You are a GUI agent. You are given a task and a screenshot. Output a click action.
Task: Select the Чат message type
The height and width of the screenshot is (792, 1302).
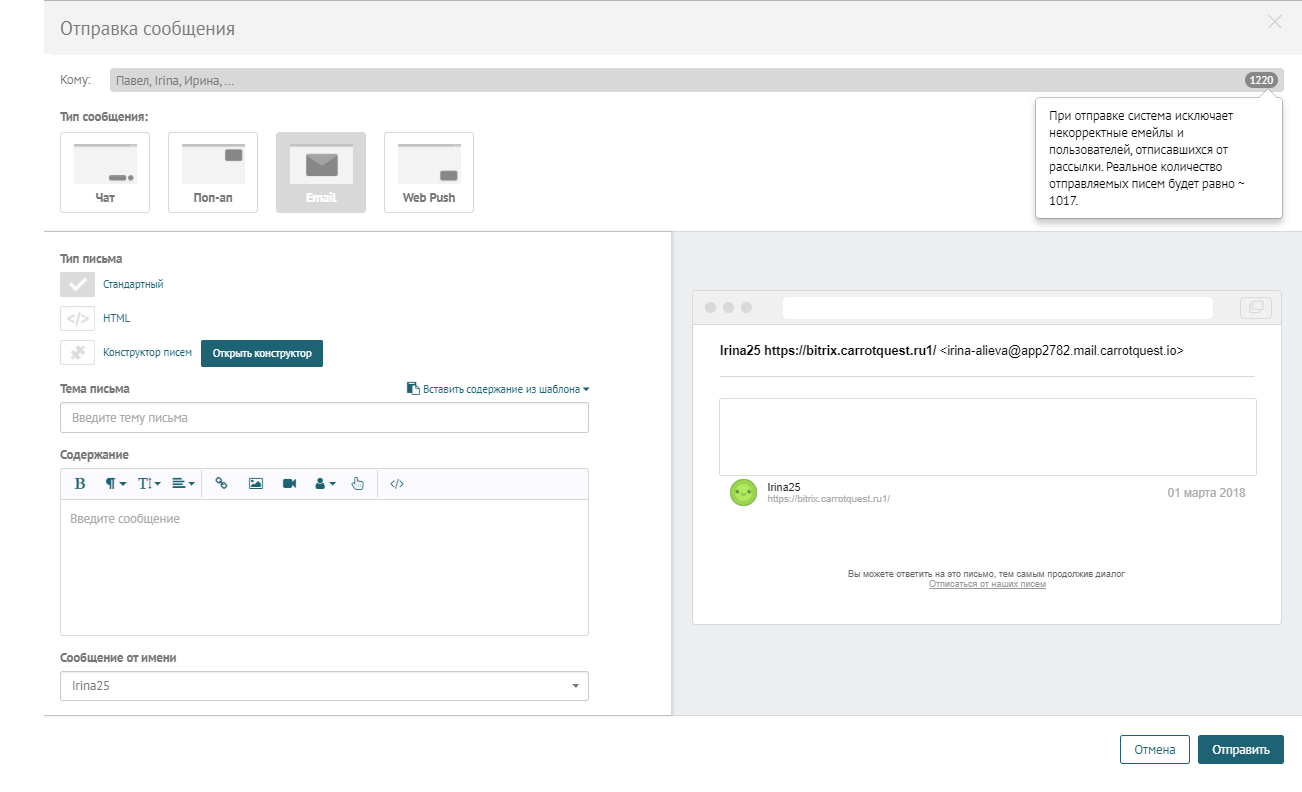pos(105,172)
